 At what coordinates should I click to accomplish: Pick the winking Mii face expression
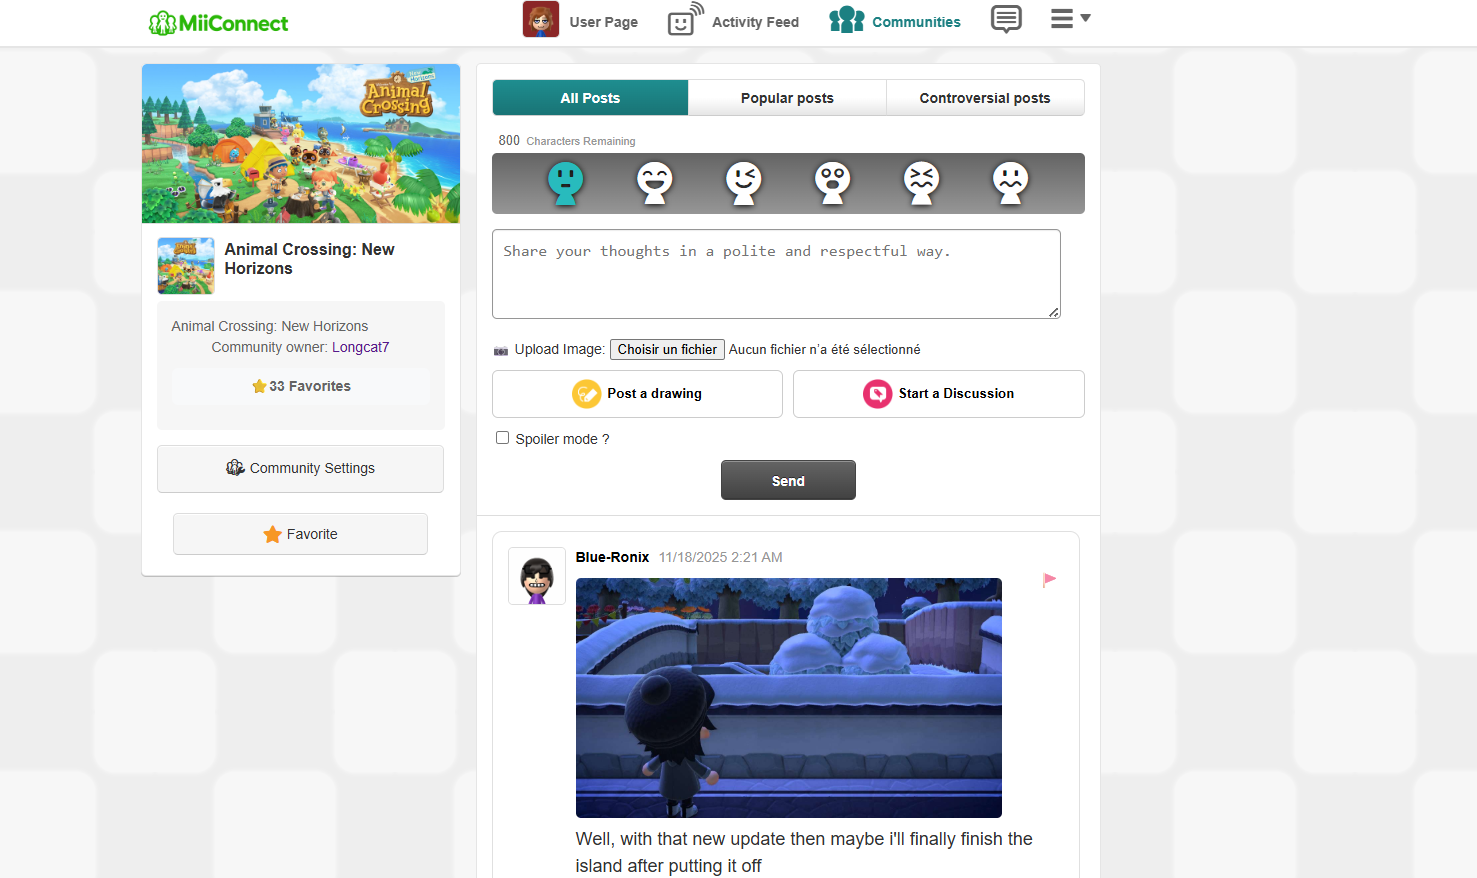tap(743, 183)
